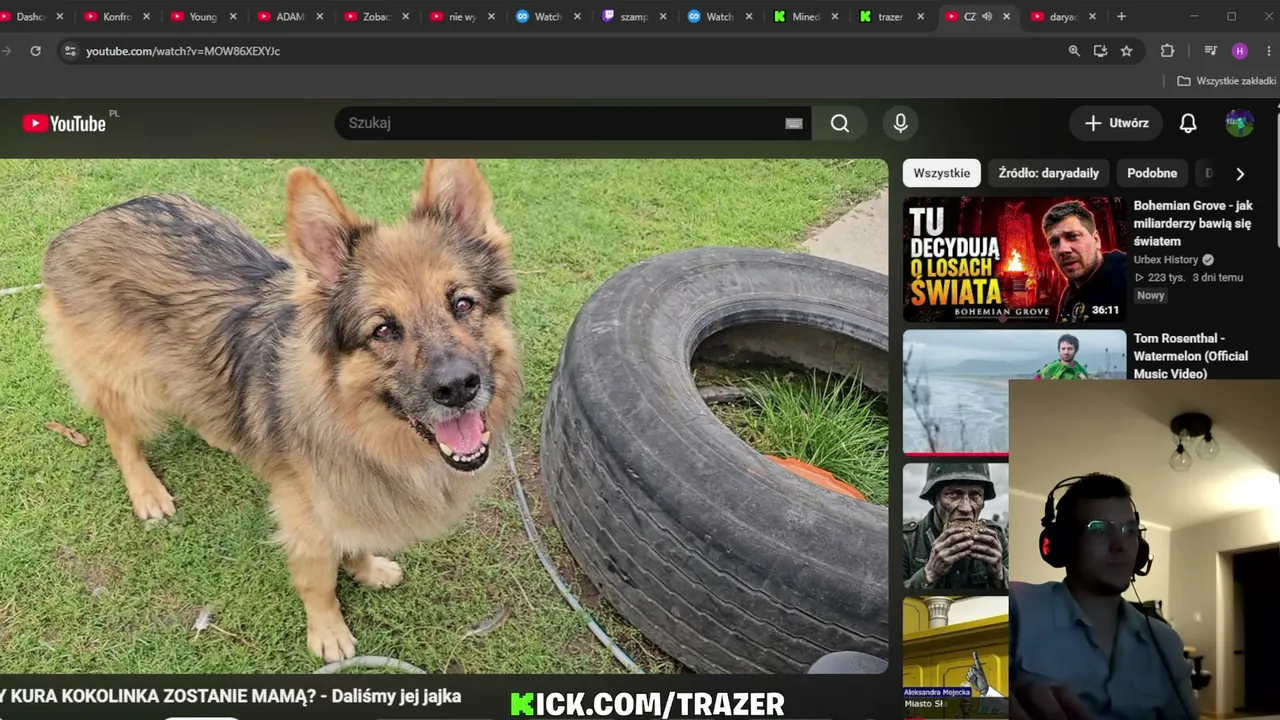This screenshot has height=720, width=1280.
Task: Click the KURA KOKOLINKA video title text
Action: click(x=231, y=696)
